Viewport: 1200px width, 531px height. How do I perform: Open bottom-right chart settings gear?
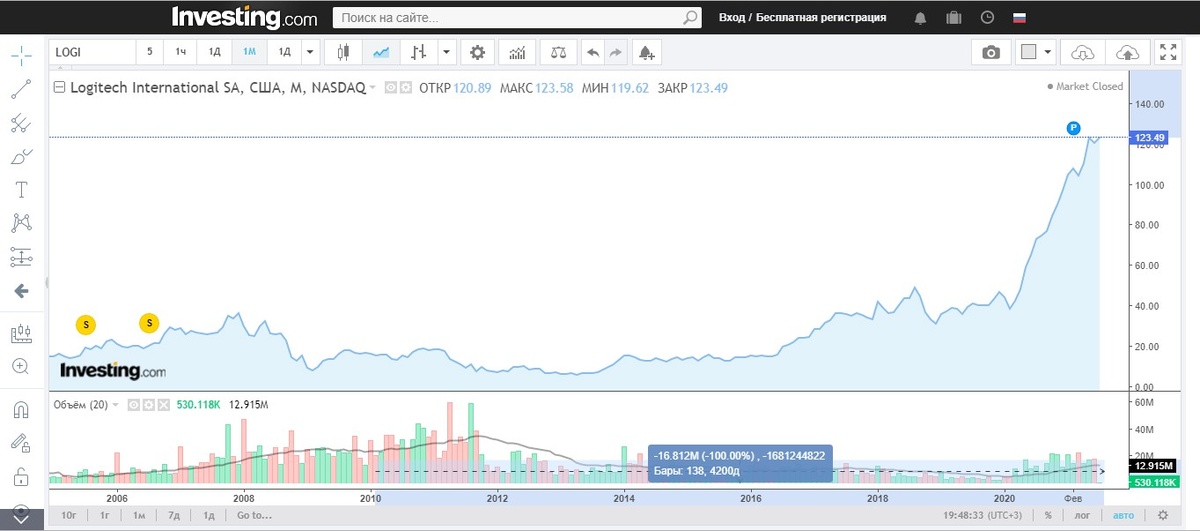click(x=1162, y=515)
